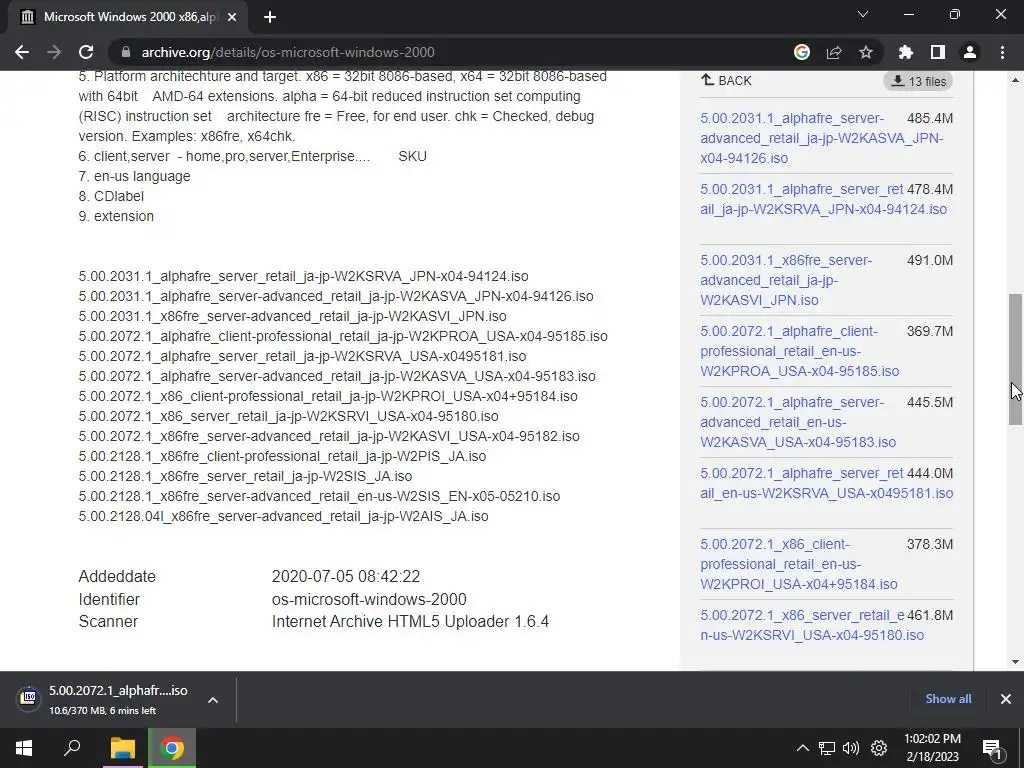Open Windows Start menu
Viewport: 1024px width, 768px height.
pos(24,748)
